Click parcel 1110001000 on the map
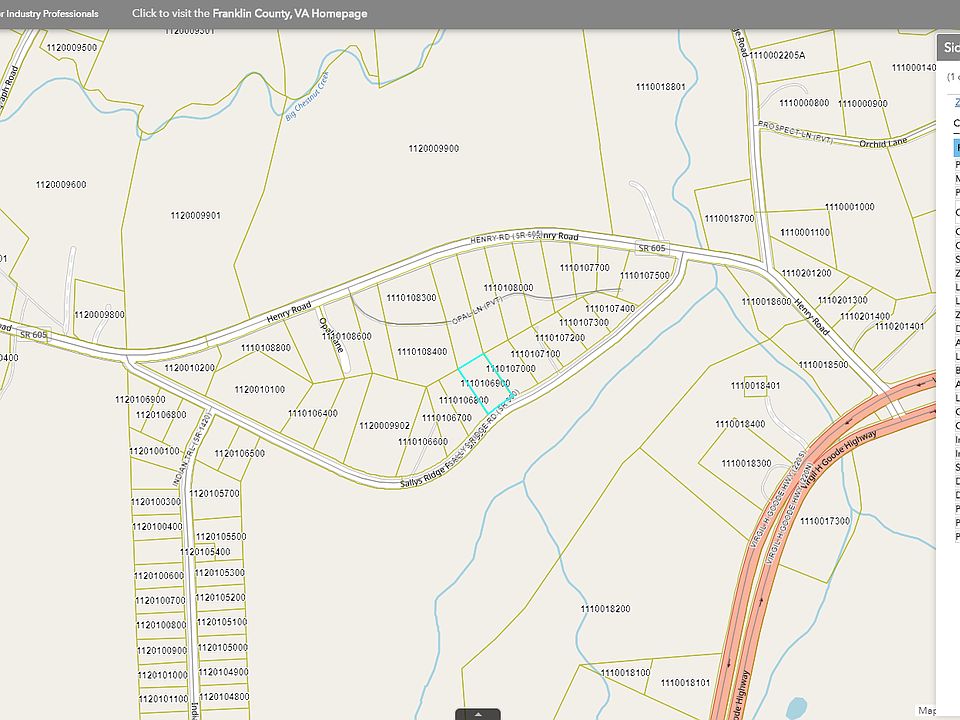Image resolution: width=960 pixels, height=720 pixels. click(849, 207)
